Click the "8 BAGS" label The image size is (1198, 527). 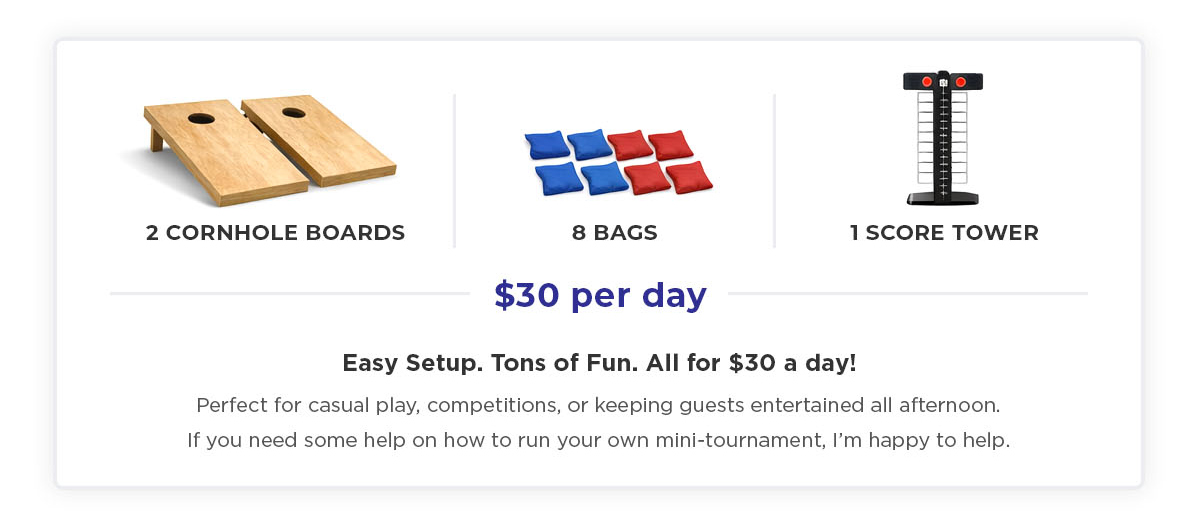pyautogui.click(x=614, y=233)
